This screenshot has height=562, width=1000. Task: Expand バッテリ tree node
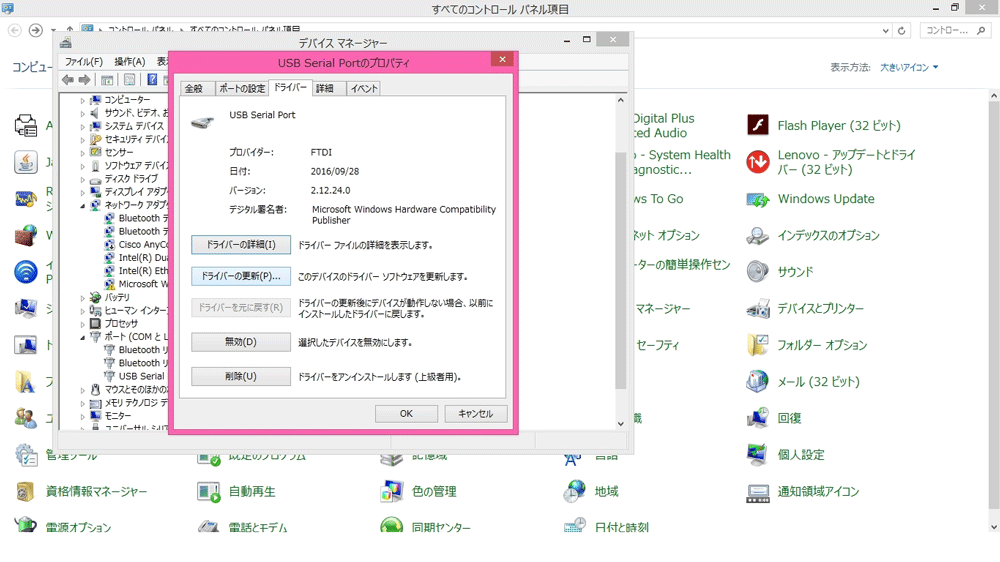(82, 298)
